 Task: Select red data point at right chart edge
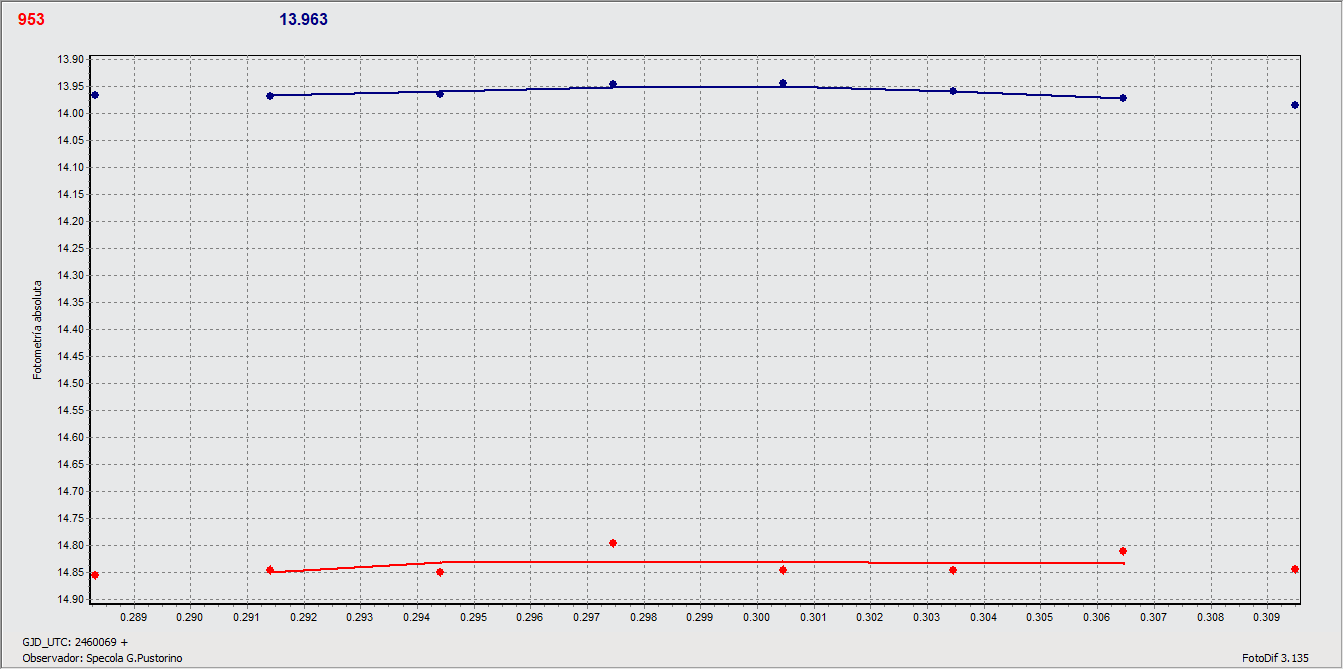(1295, 569)
